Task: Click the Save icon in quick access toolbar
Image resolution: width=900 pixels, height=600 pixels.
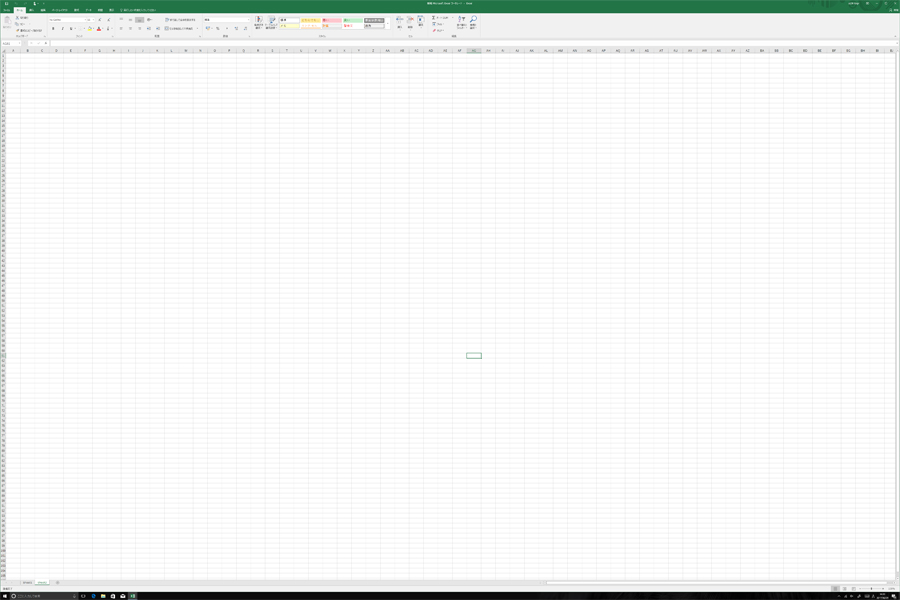Action: (6, 3)
